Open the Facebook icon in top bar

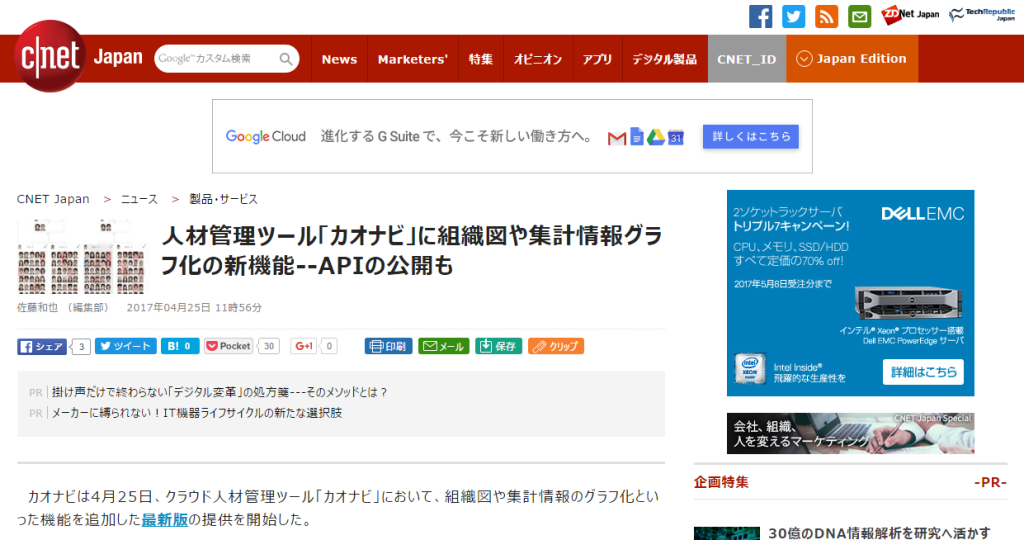[x=760, y=16]
